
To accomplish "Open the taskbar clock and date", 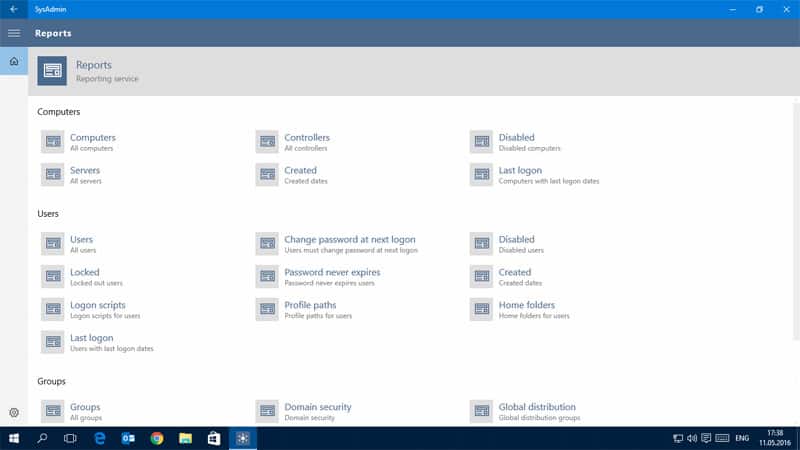I will coord(774,438).
